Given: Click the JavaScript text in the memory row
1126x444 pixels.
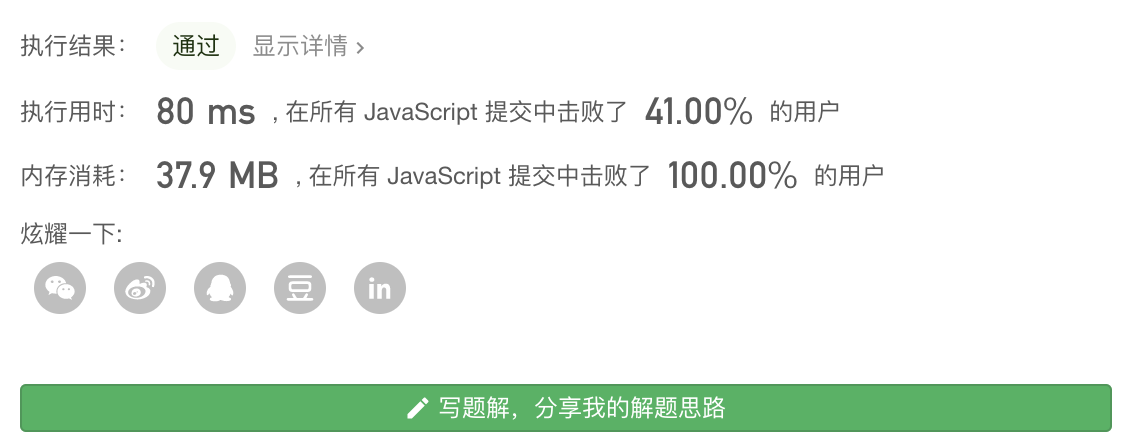Looking at the screenshot, I should (x=444, y=175).
